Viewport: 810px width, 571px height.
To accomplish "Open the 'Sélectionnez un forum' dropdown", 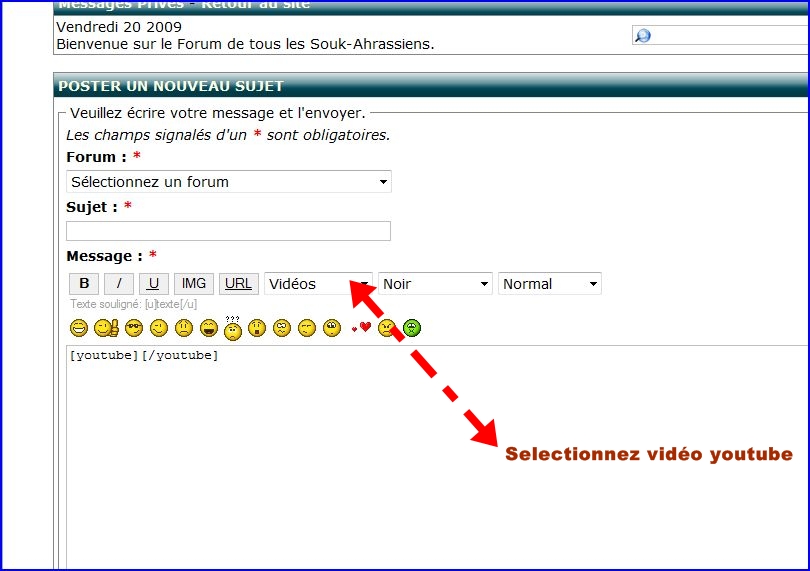I will coord(228,182).
